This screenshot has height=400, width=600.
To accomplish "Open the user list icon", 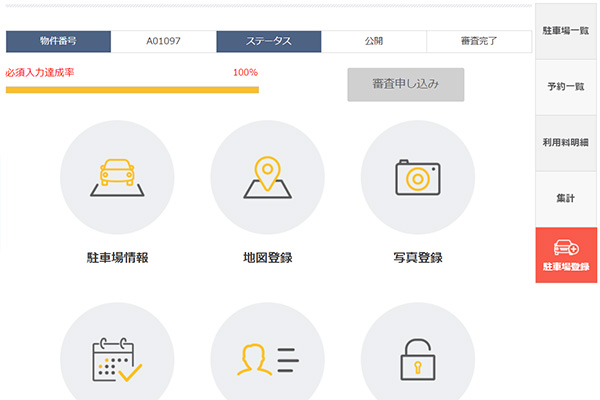I will click(267, 358).
